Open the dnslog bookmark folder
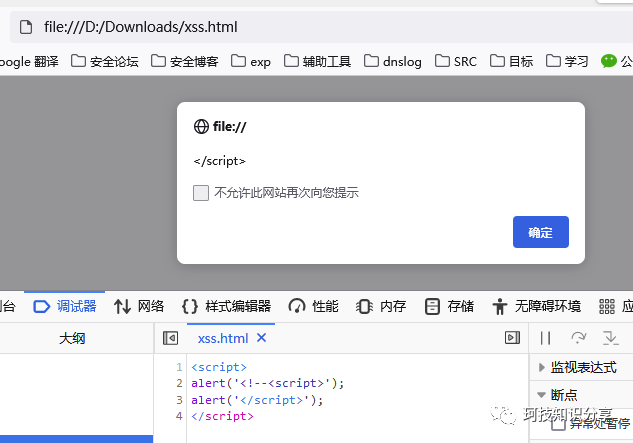The width and height of the screenshot is (633, 443). coord(393,61)
